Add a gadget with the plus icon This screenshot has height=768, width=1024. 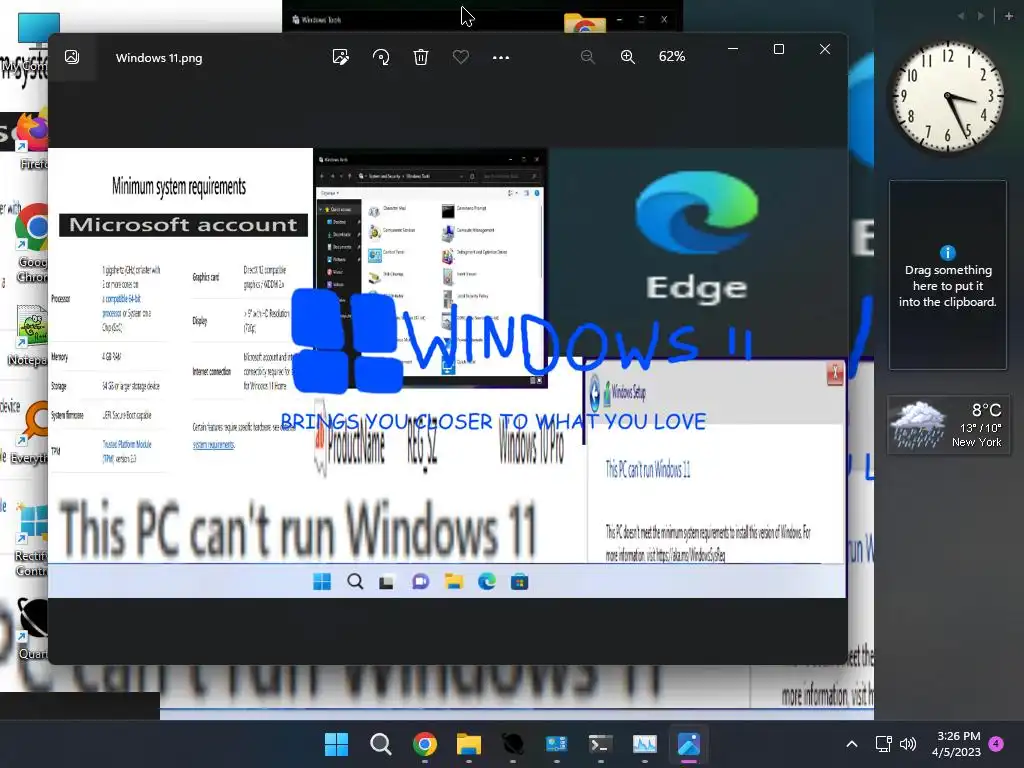click(1009, 16)
